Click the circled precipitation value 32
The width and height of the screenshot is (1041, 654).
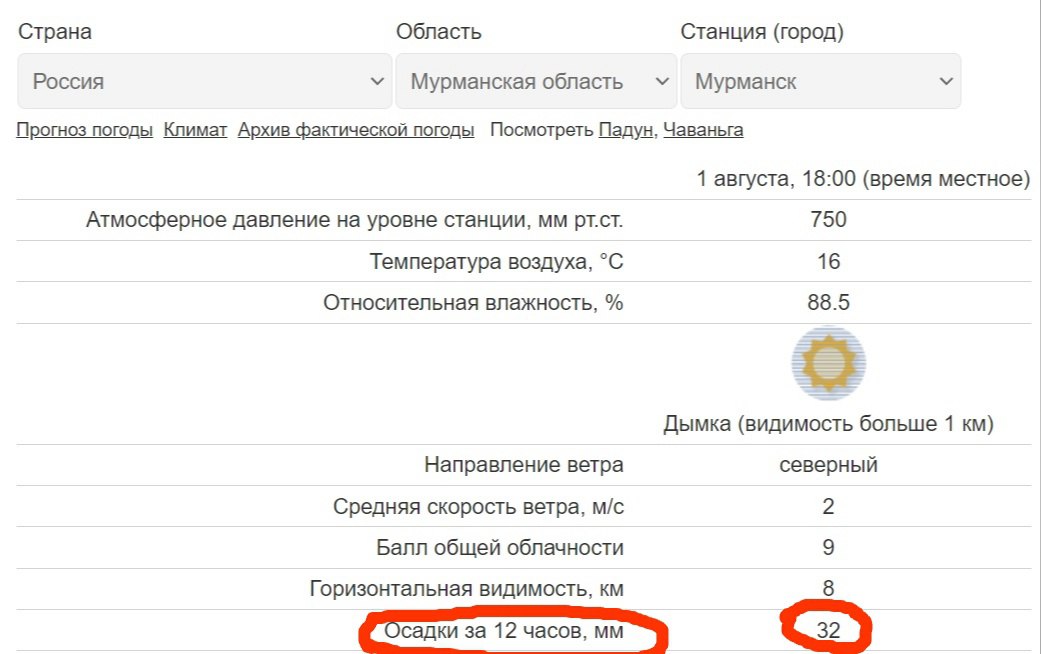pyautogui.click(x=828, y=631)
